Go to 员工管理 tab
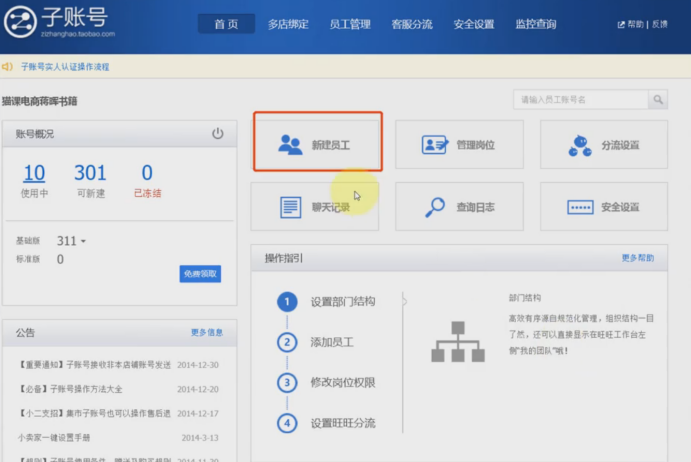 (350, 24)
